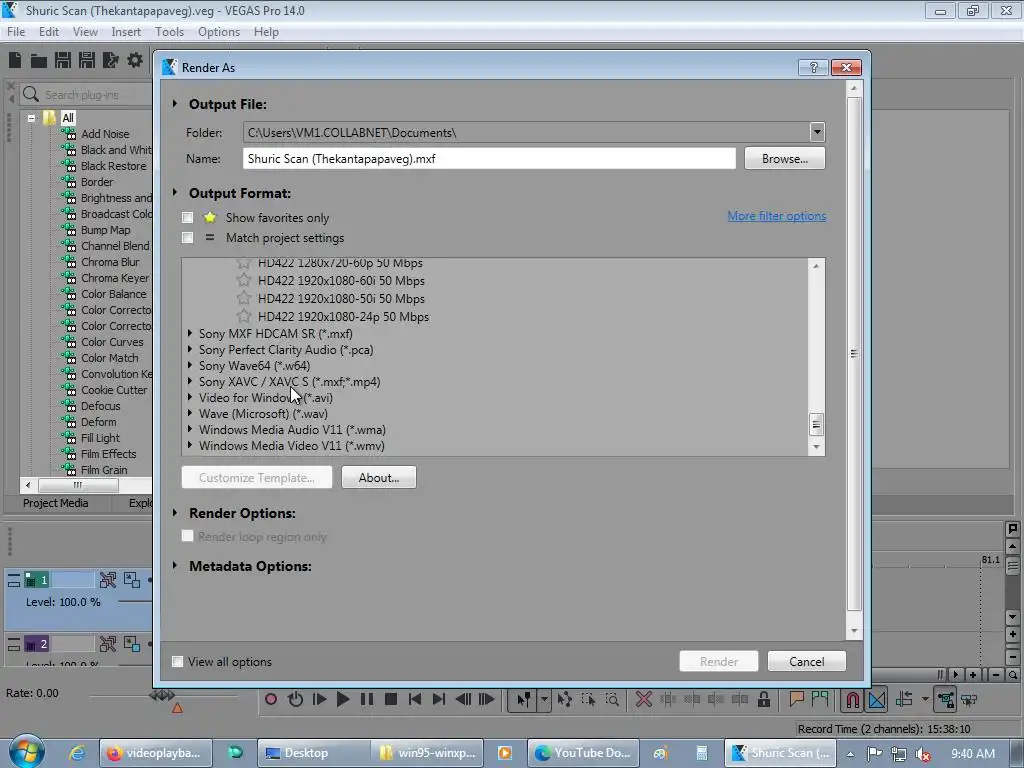Open the File menu

(16, 32)
